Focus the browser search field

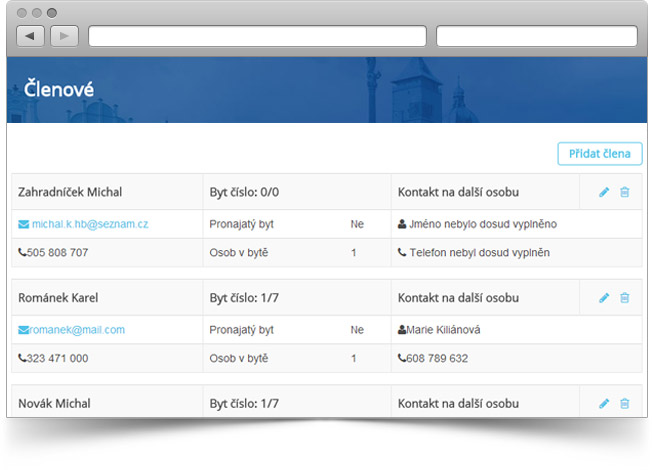click(x=536, y=36)
